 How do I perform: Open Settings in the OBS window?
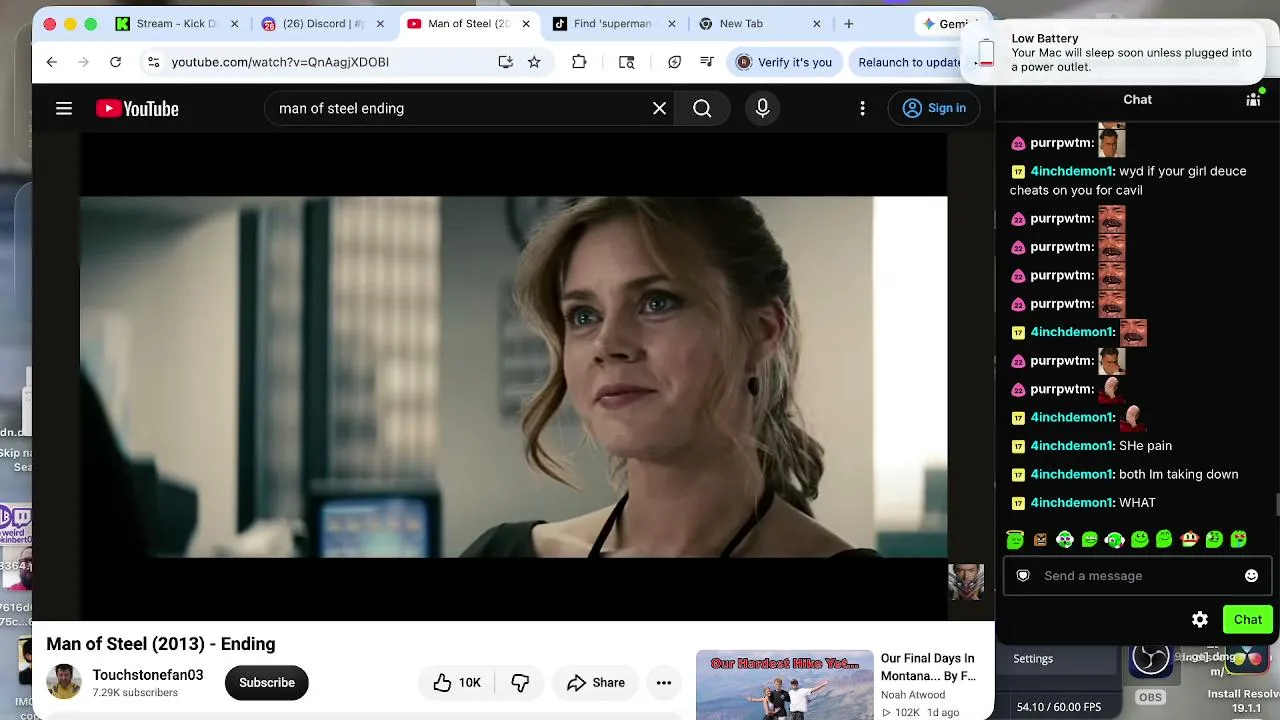pos(1033,659)
